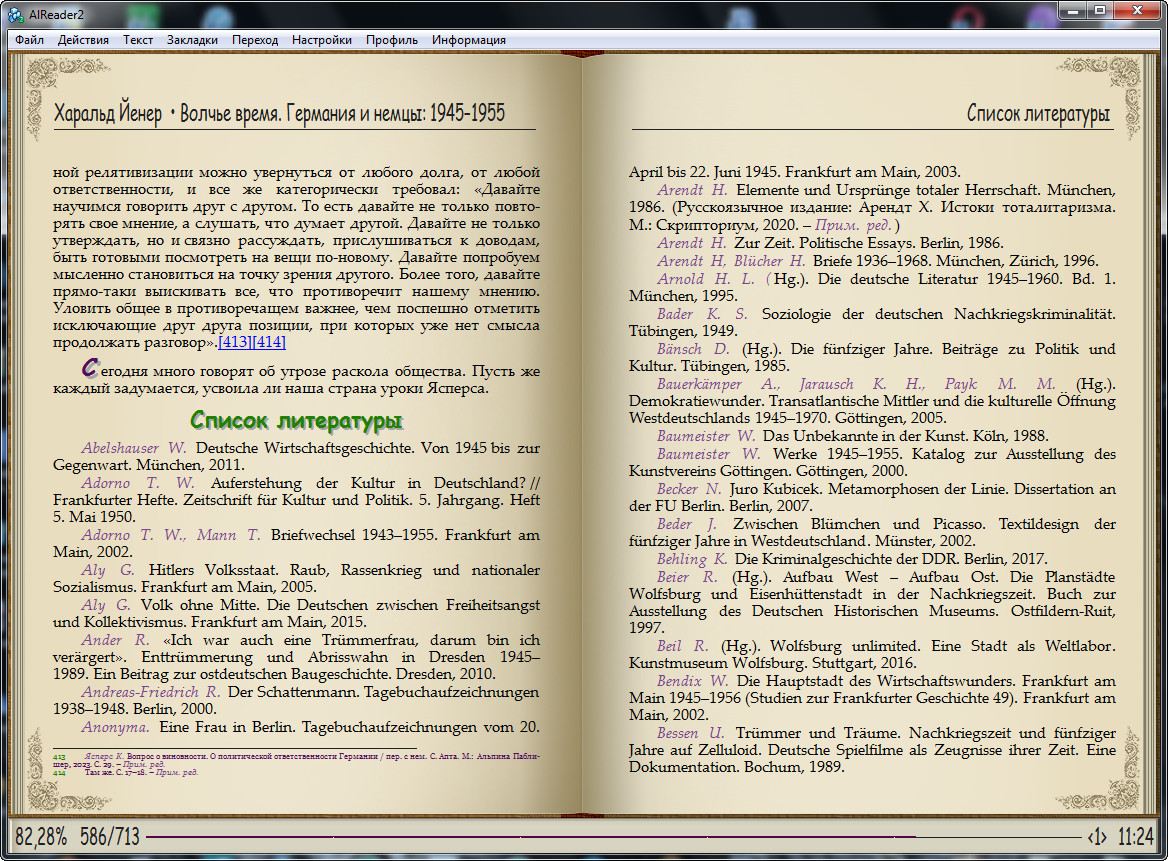This screenshot has height=861, width=1168.
Task: Minimize the AlReader2 window
Action: coord(1073,10)
